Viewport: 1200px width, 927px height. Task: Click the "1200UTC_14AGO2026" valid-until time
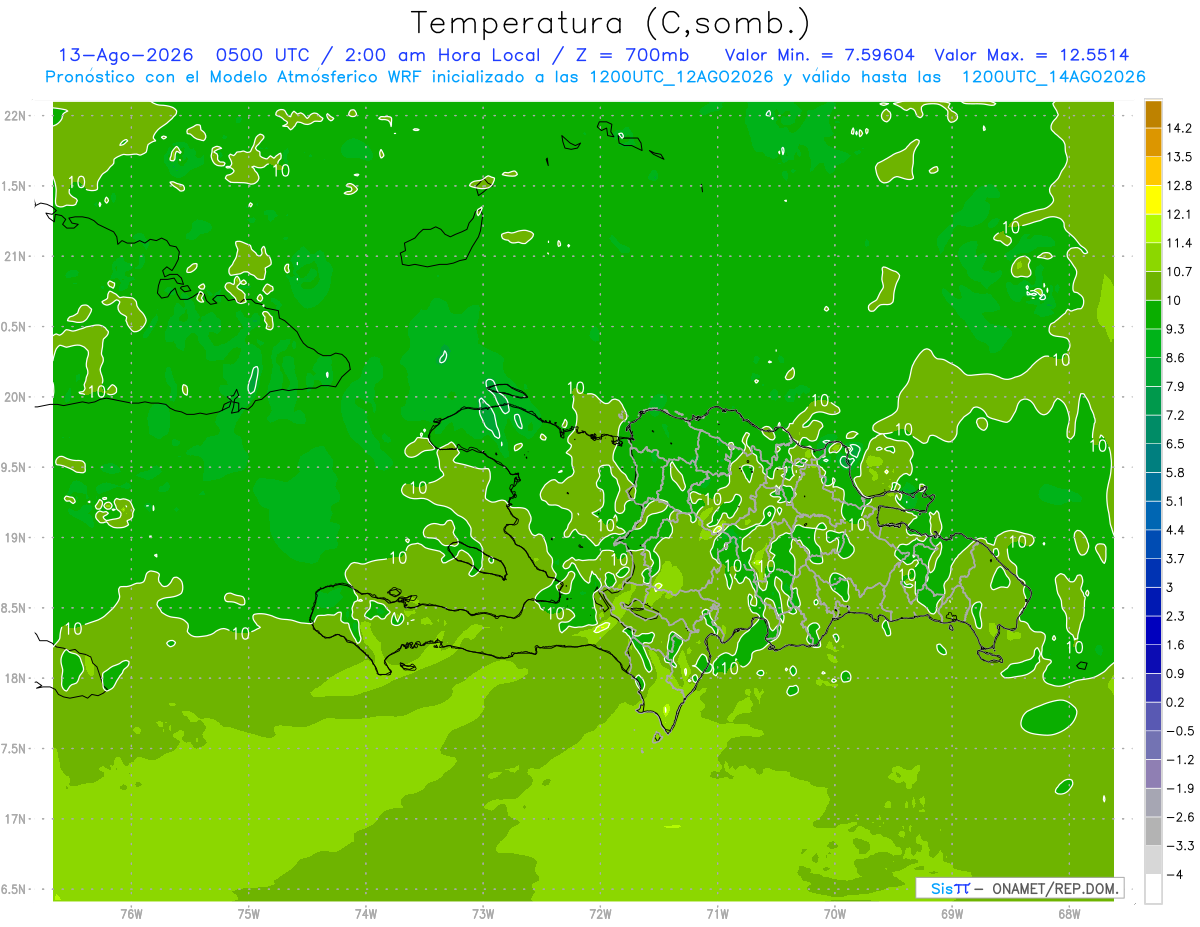[x=1053, y=77]
